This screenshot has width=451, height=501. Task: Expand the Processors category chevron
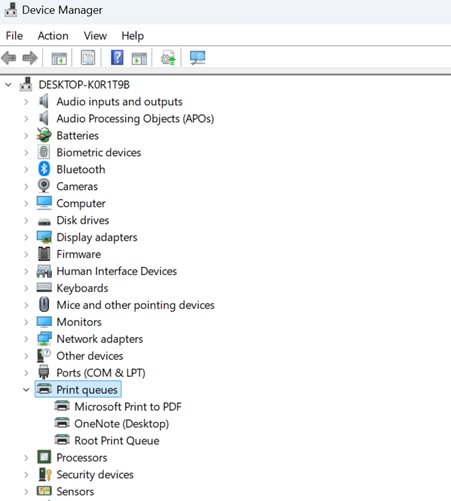tap(26, 458)
